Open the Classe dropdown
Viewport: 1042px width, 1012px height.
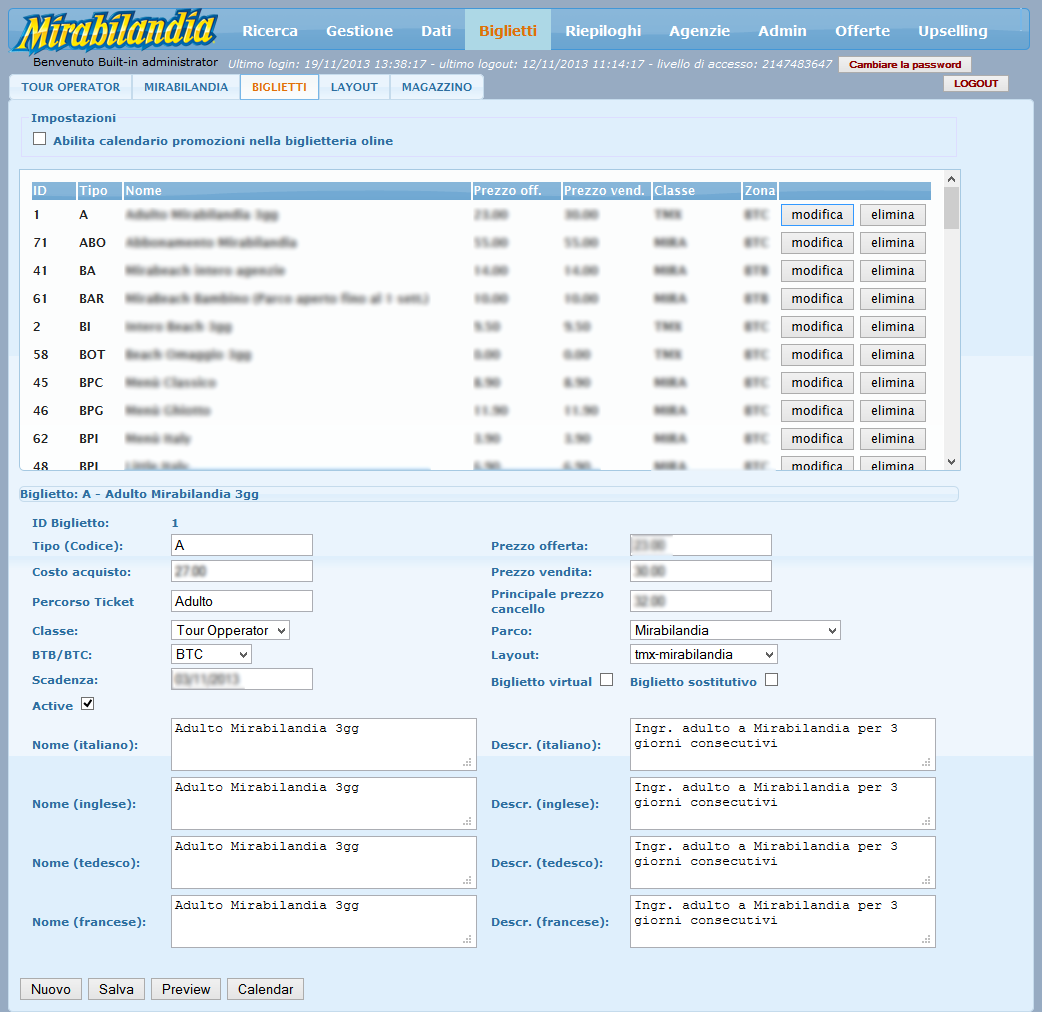[x=231, y=630]
